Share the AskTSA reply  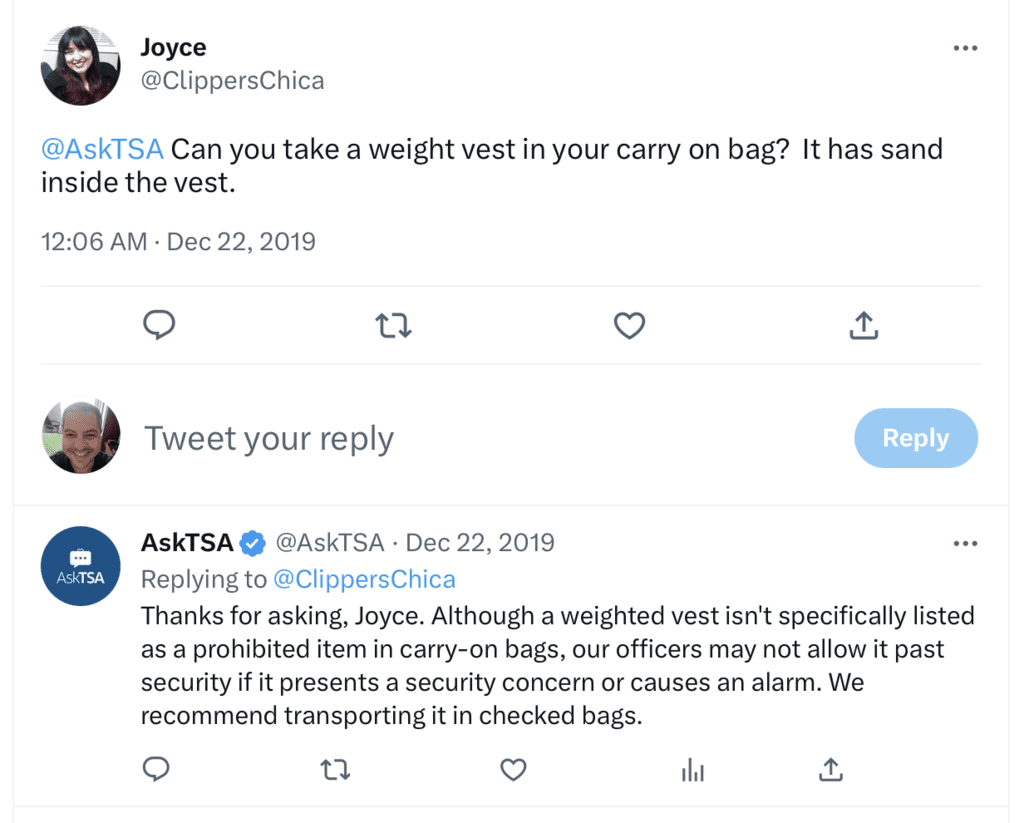pyautogui.click(x=830, y=769)
